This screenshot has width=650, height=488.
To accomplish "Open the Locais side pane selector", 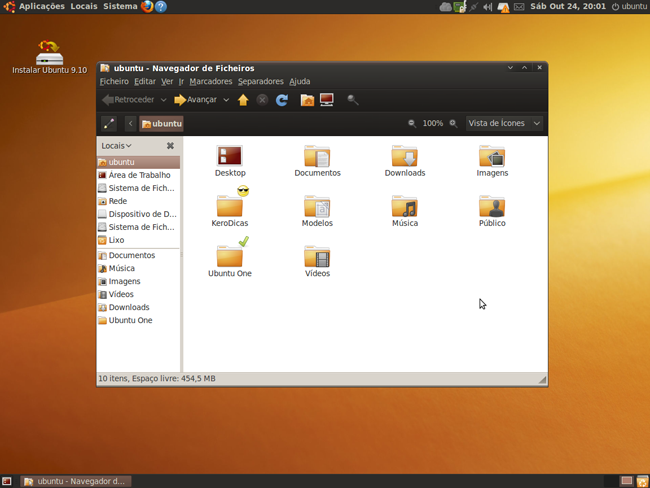I will tap(116, 146).
